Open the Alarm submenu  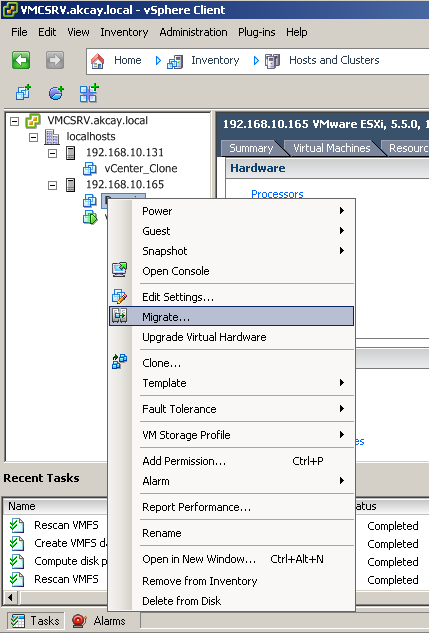point(232,481)
